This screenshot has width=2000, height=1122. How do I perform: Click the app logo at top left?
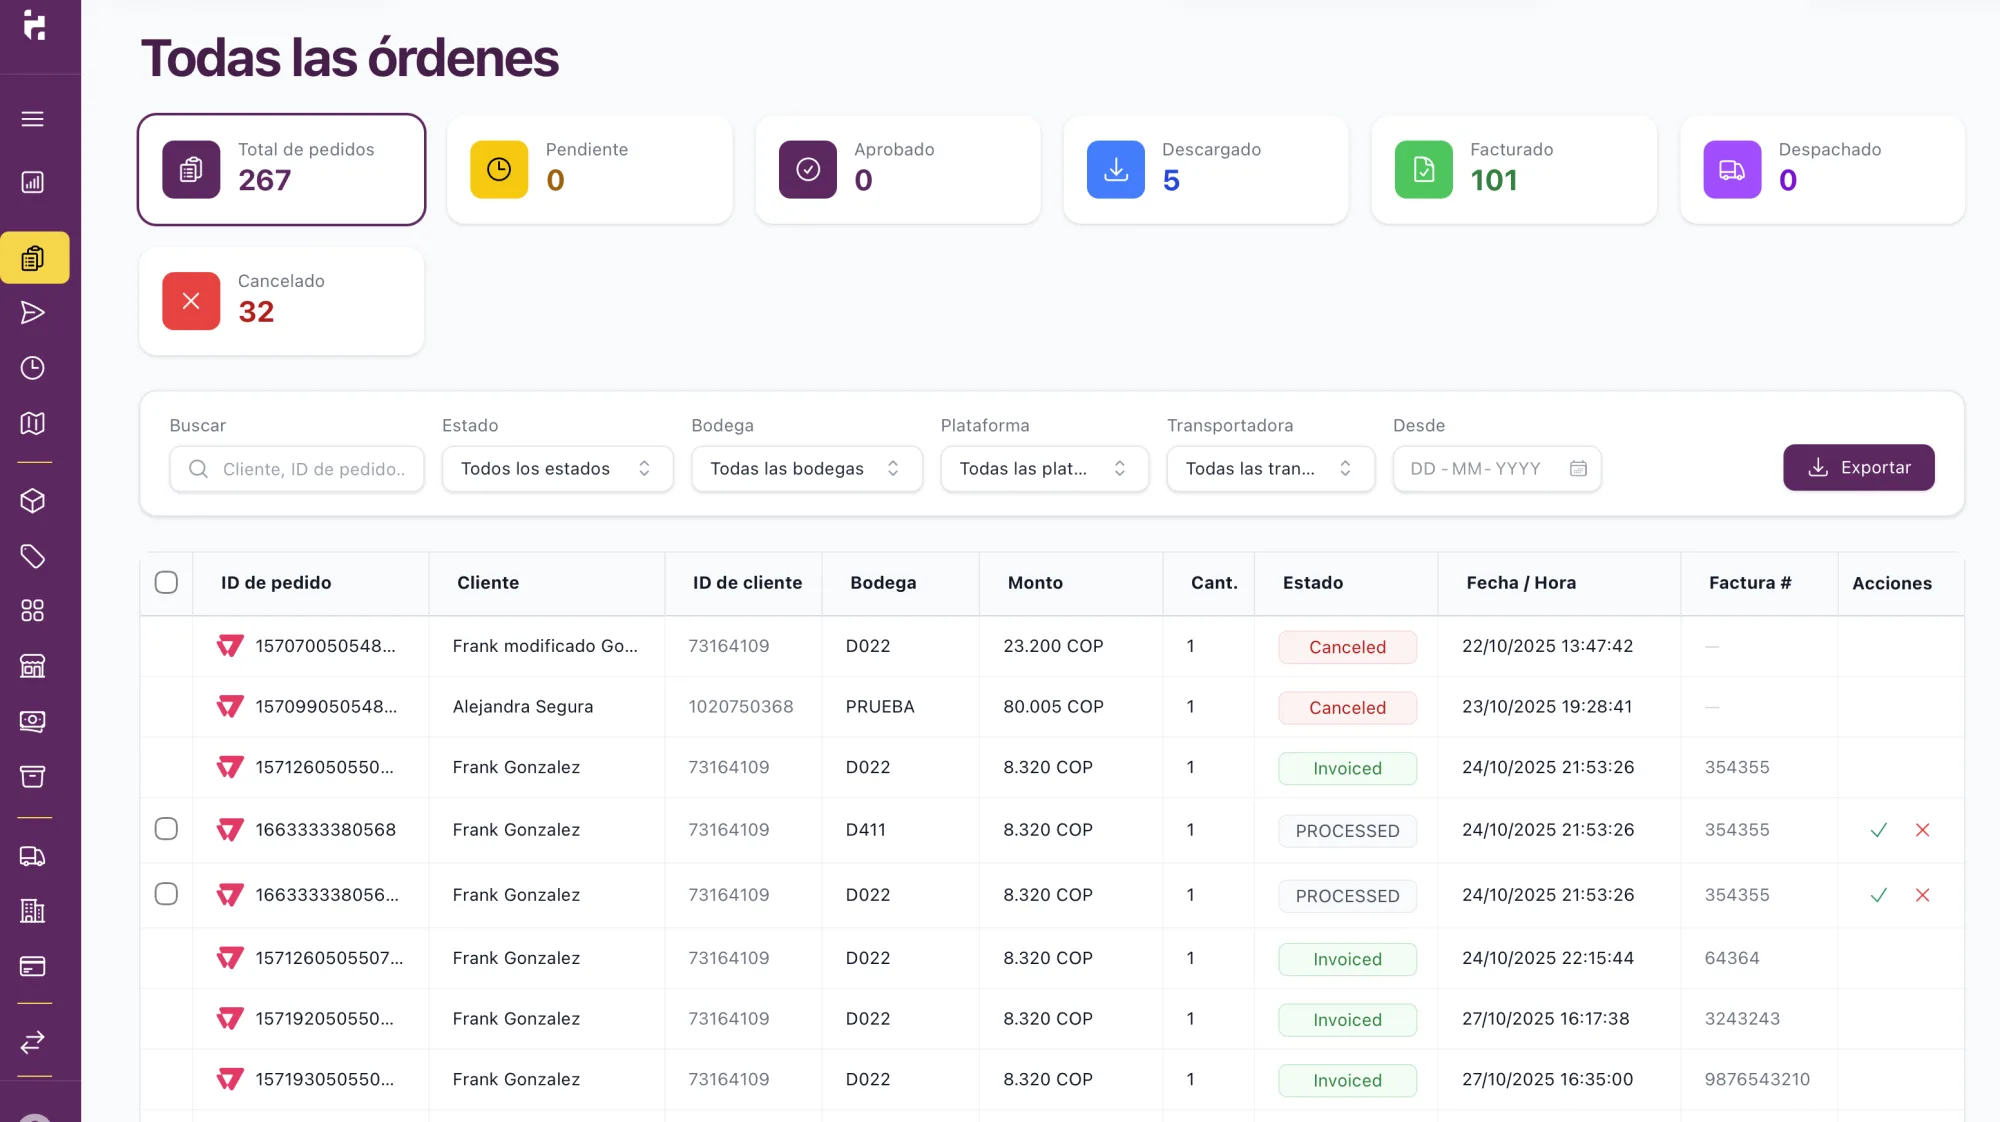tap(35, 26)
